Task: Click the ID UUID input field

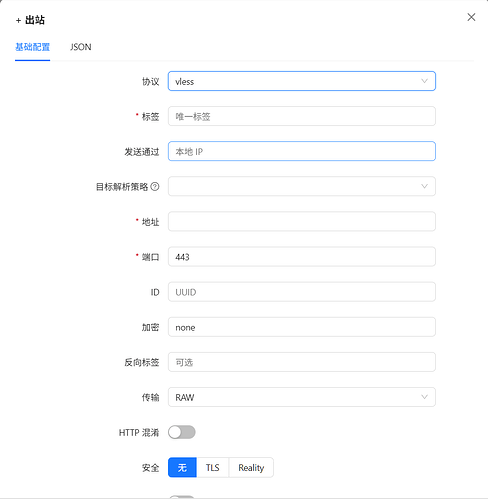Action: 302,292
